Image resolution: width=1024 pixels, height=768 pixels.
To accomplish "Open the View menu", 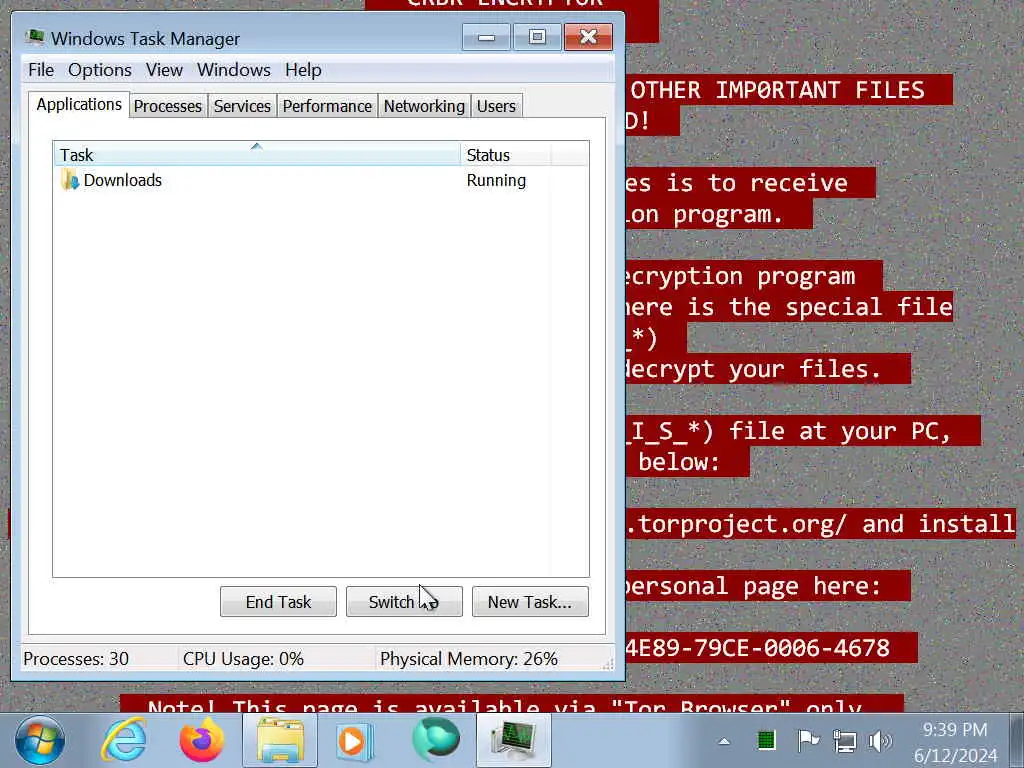I will coord(164,70).
